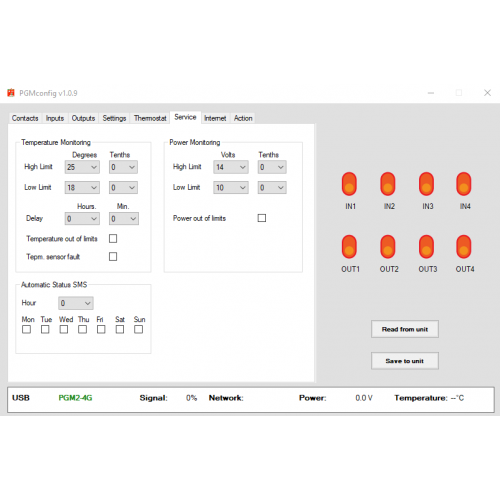The height and width of the screenshot is (500, 500).
Task: Tick the Mon checkbox for status SMS
Action: click(x=26, y=329)
